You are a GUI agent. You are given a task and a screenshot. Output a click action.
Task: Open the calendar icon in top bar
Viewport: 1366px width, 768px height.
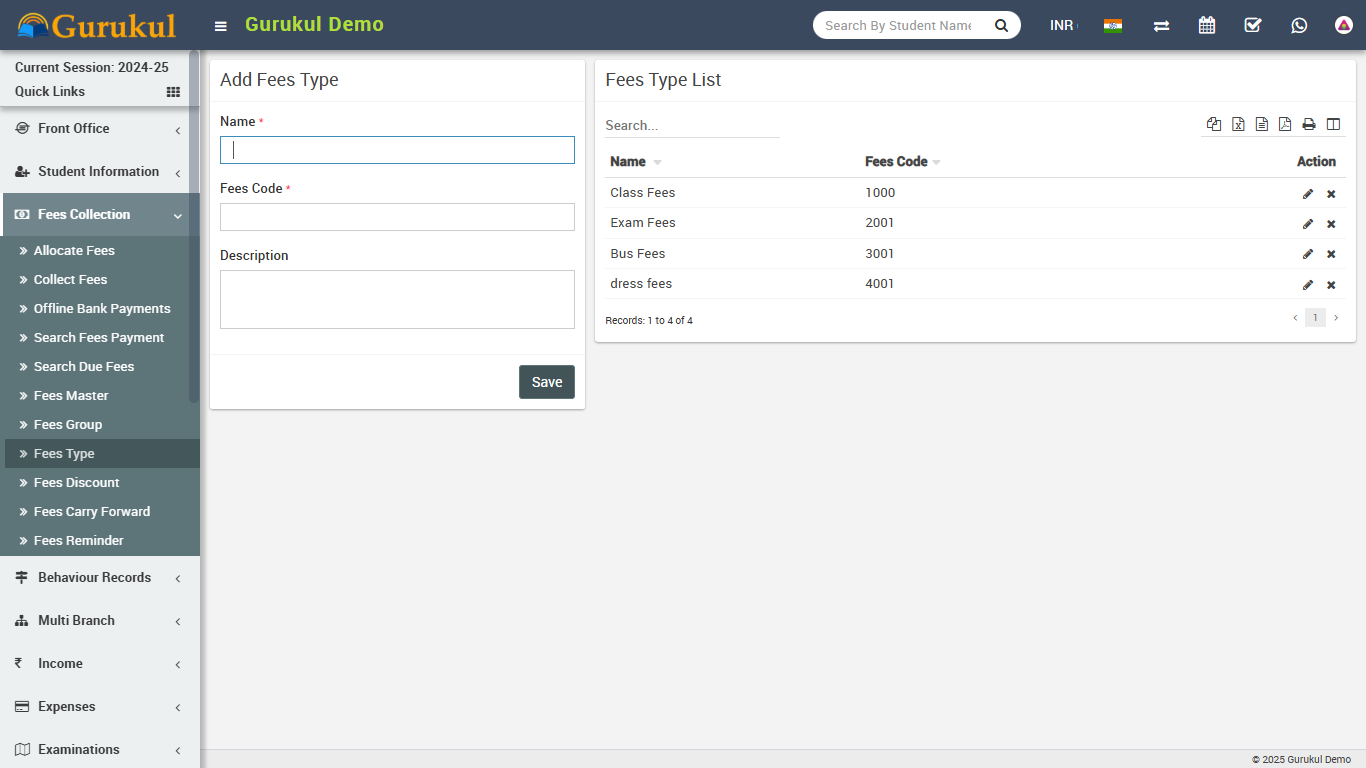[1207, 25]
